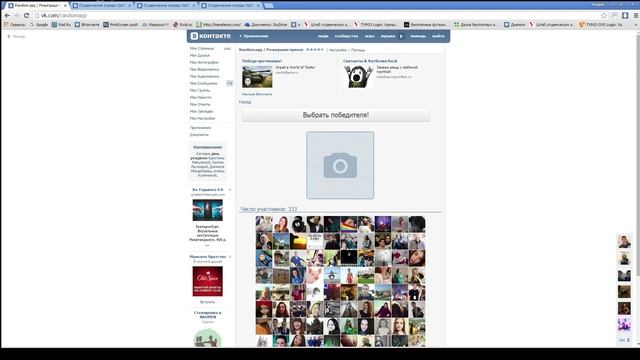
Task: Click the unread counter beside Мои Сообщения
Action: pyautogui.click(x=229, y=83)
